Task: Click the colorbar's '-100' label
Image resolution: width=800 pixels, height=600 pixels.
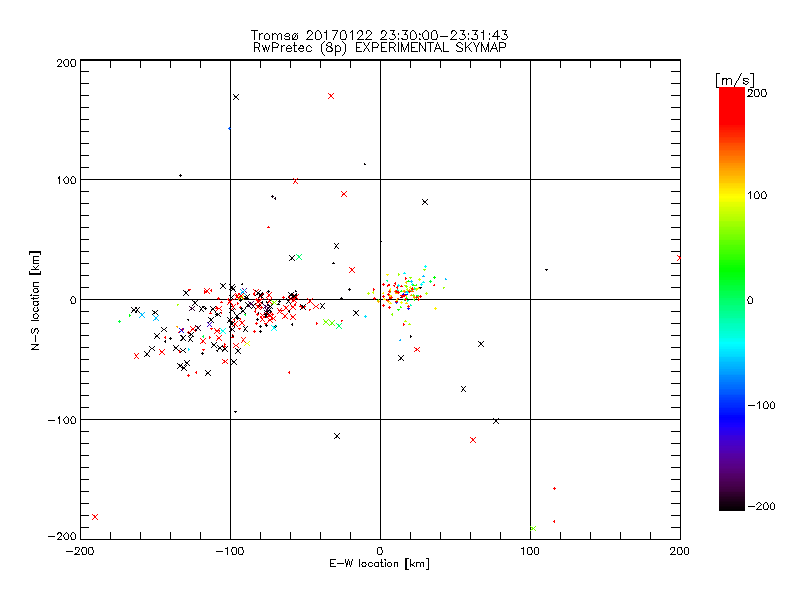Action: [761, 405]
